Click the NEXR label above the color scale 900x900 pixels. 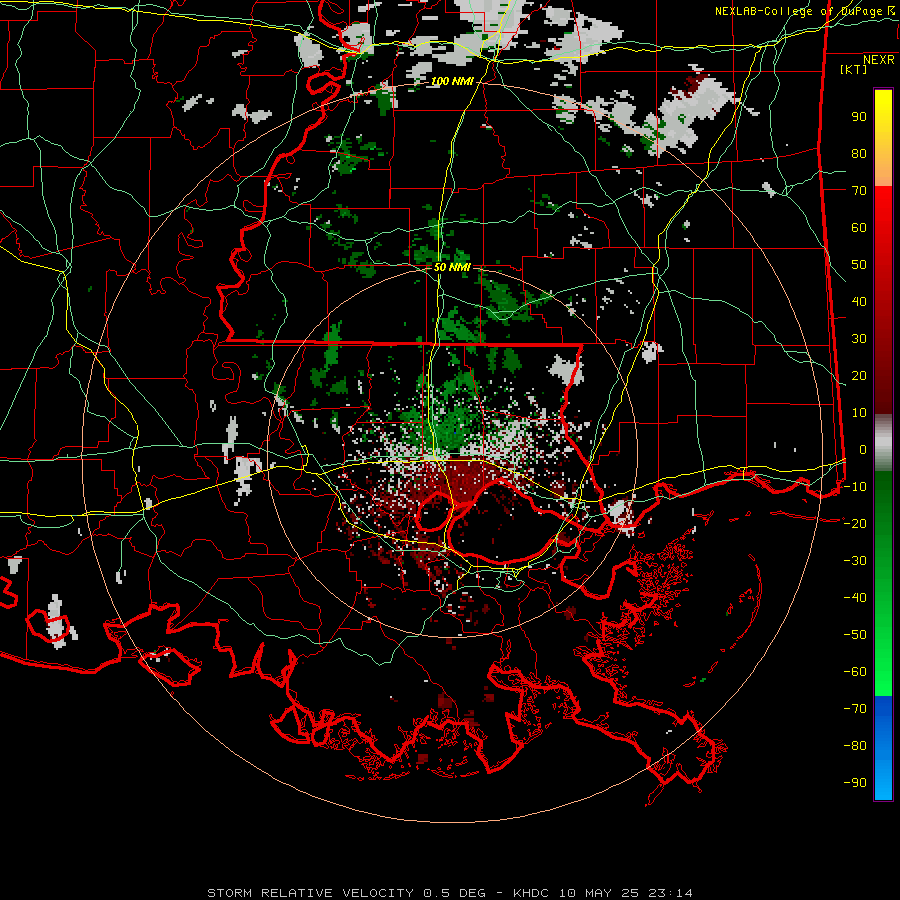tap(878, 60)
